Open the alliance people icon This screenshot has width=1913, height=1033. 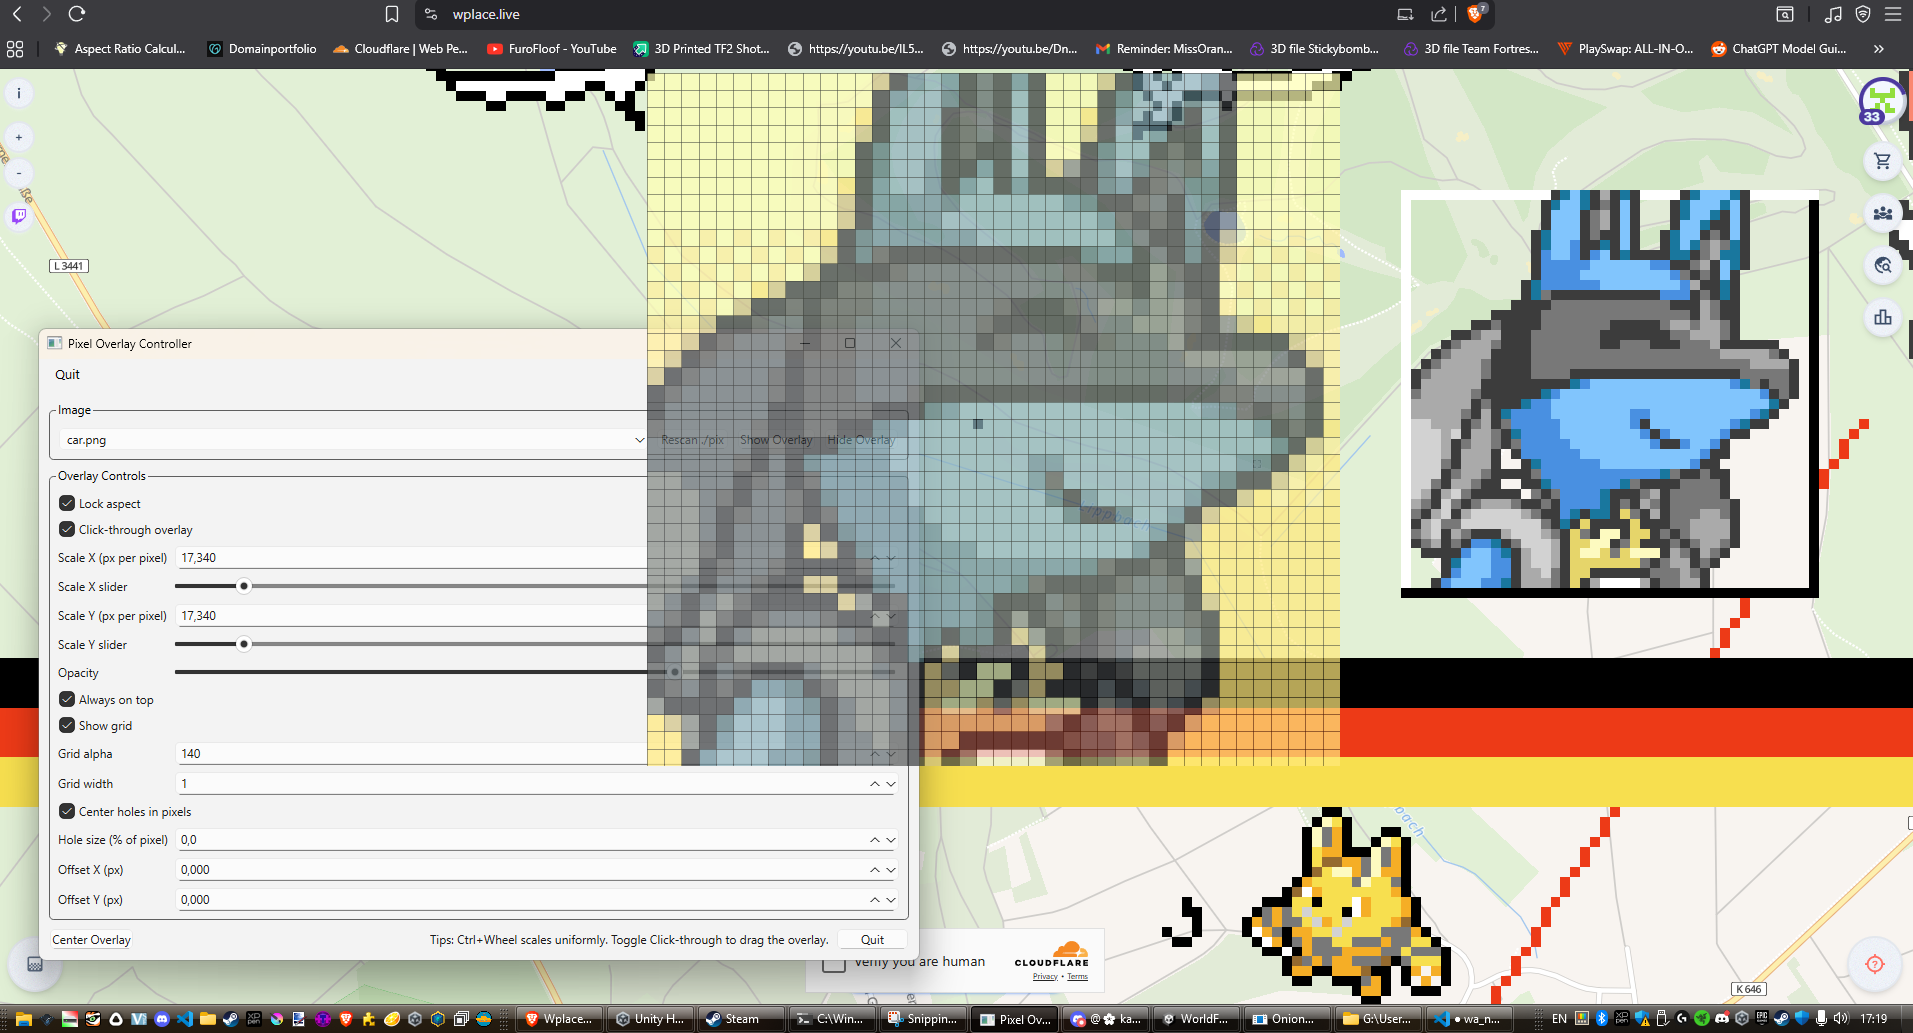(x=1882, y=213)
